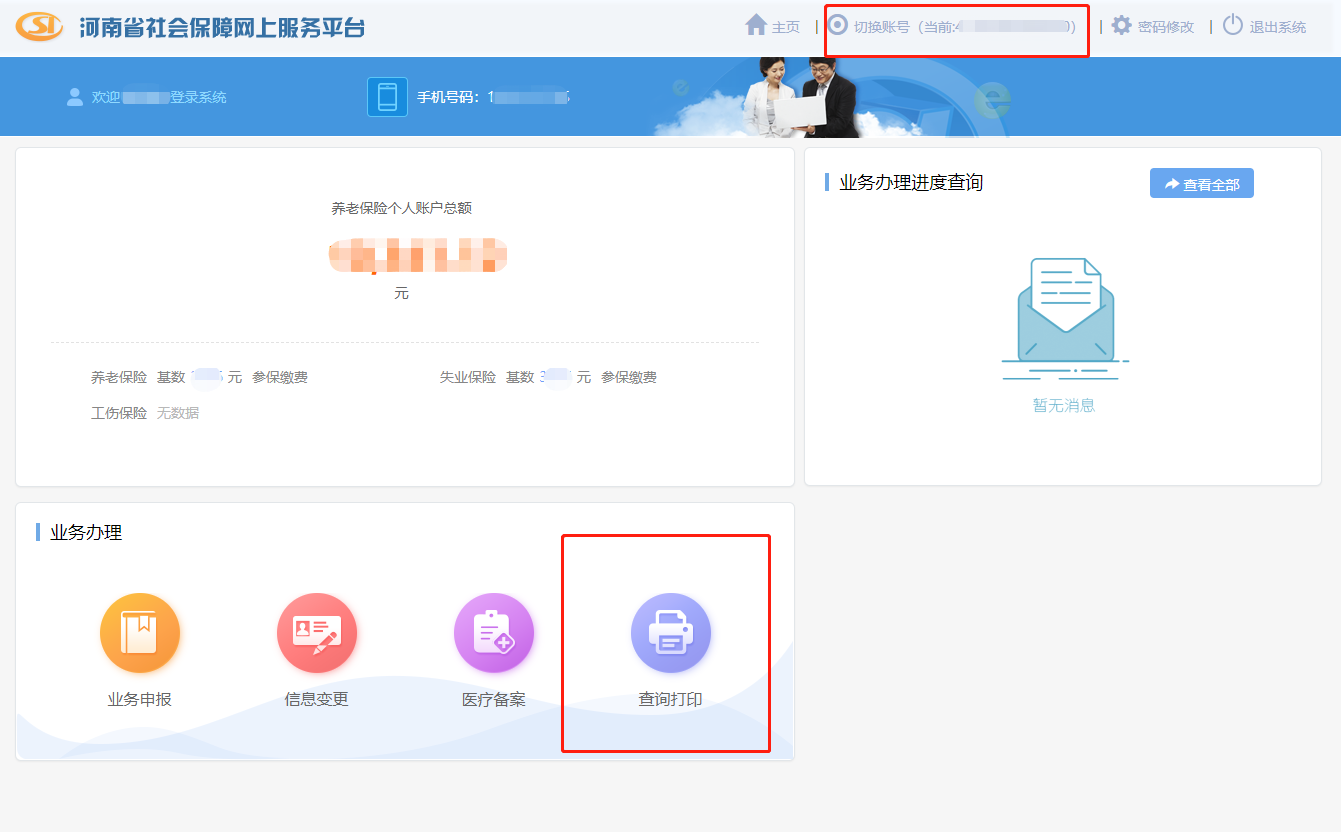The height and width of the screenshot is (832, 1341).
Task: Click the circular 切换账号 switch icon
Action: coord(838,25)
